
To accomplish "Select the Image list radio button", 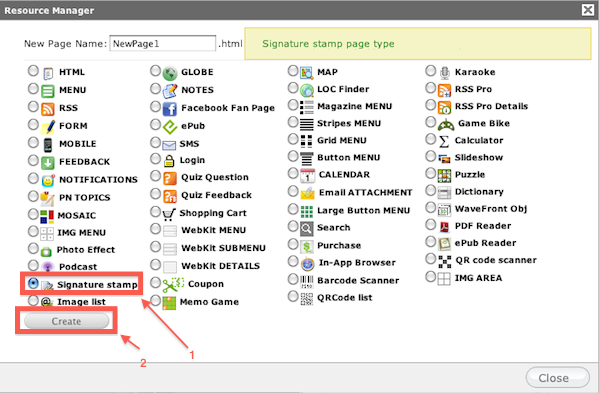I will coord(33,300).
